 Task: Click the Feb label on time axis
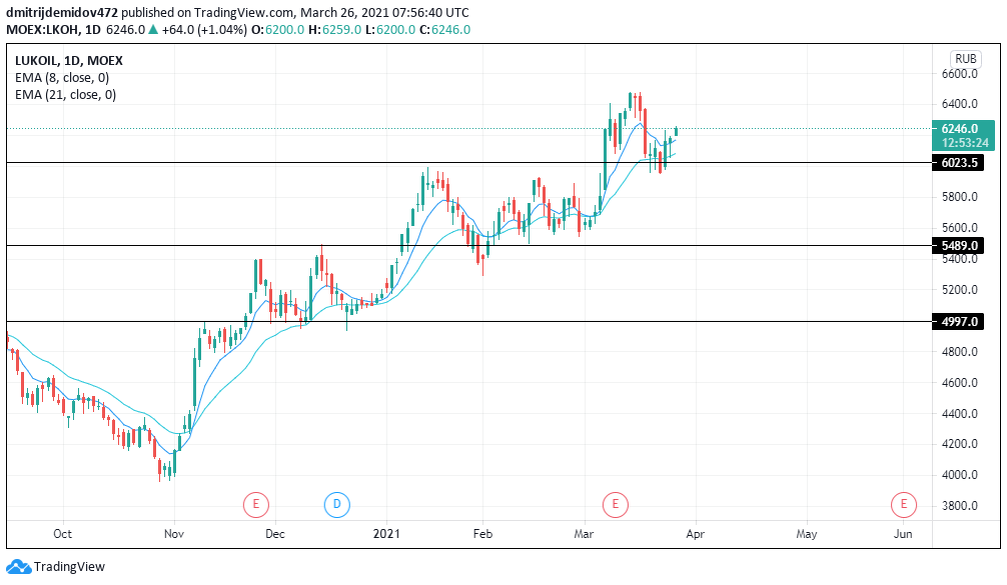click(482, 534)
